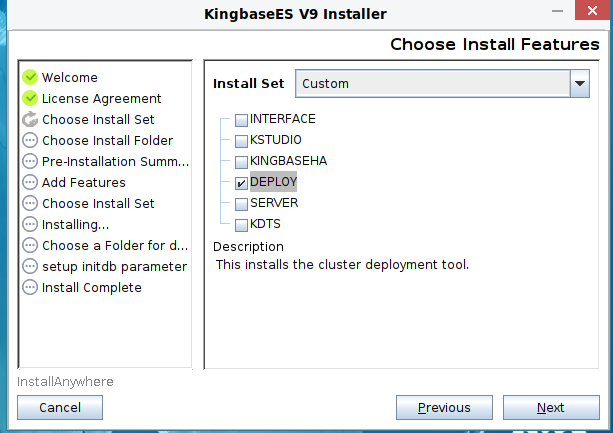Click the Installing step icon
The width and height of the screenshot is (613, 433).
click(30, 224)
